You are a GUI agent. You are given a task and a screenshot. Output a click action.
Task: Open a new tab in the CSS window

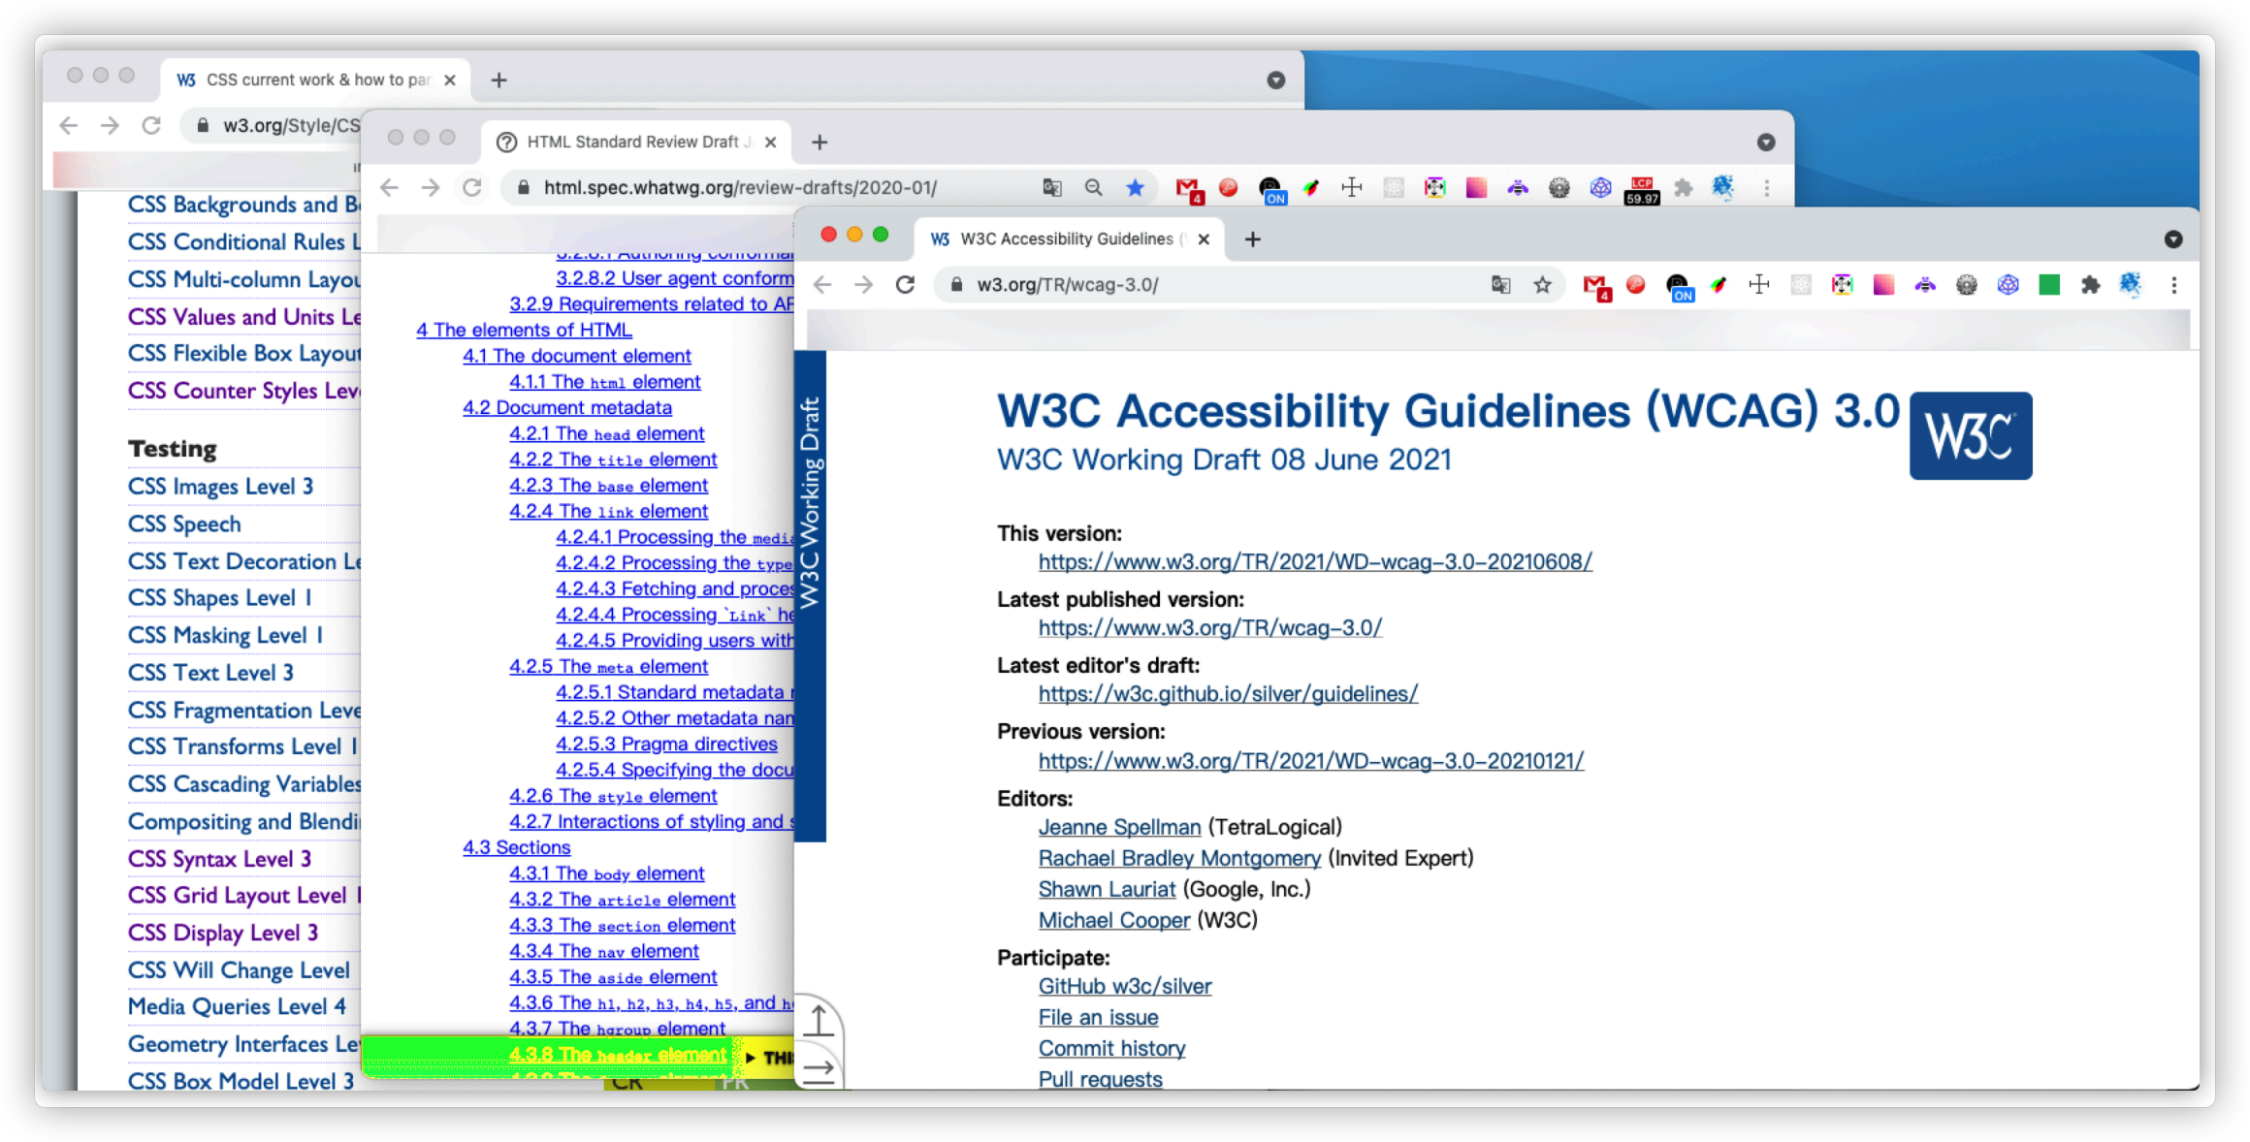pos(498,80)
